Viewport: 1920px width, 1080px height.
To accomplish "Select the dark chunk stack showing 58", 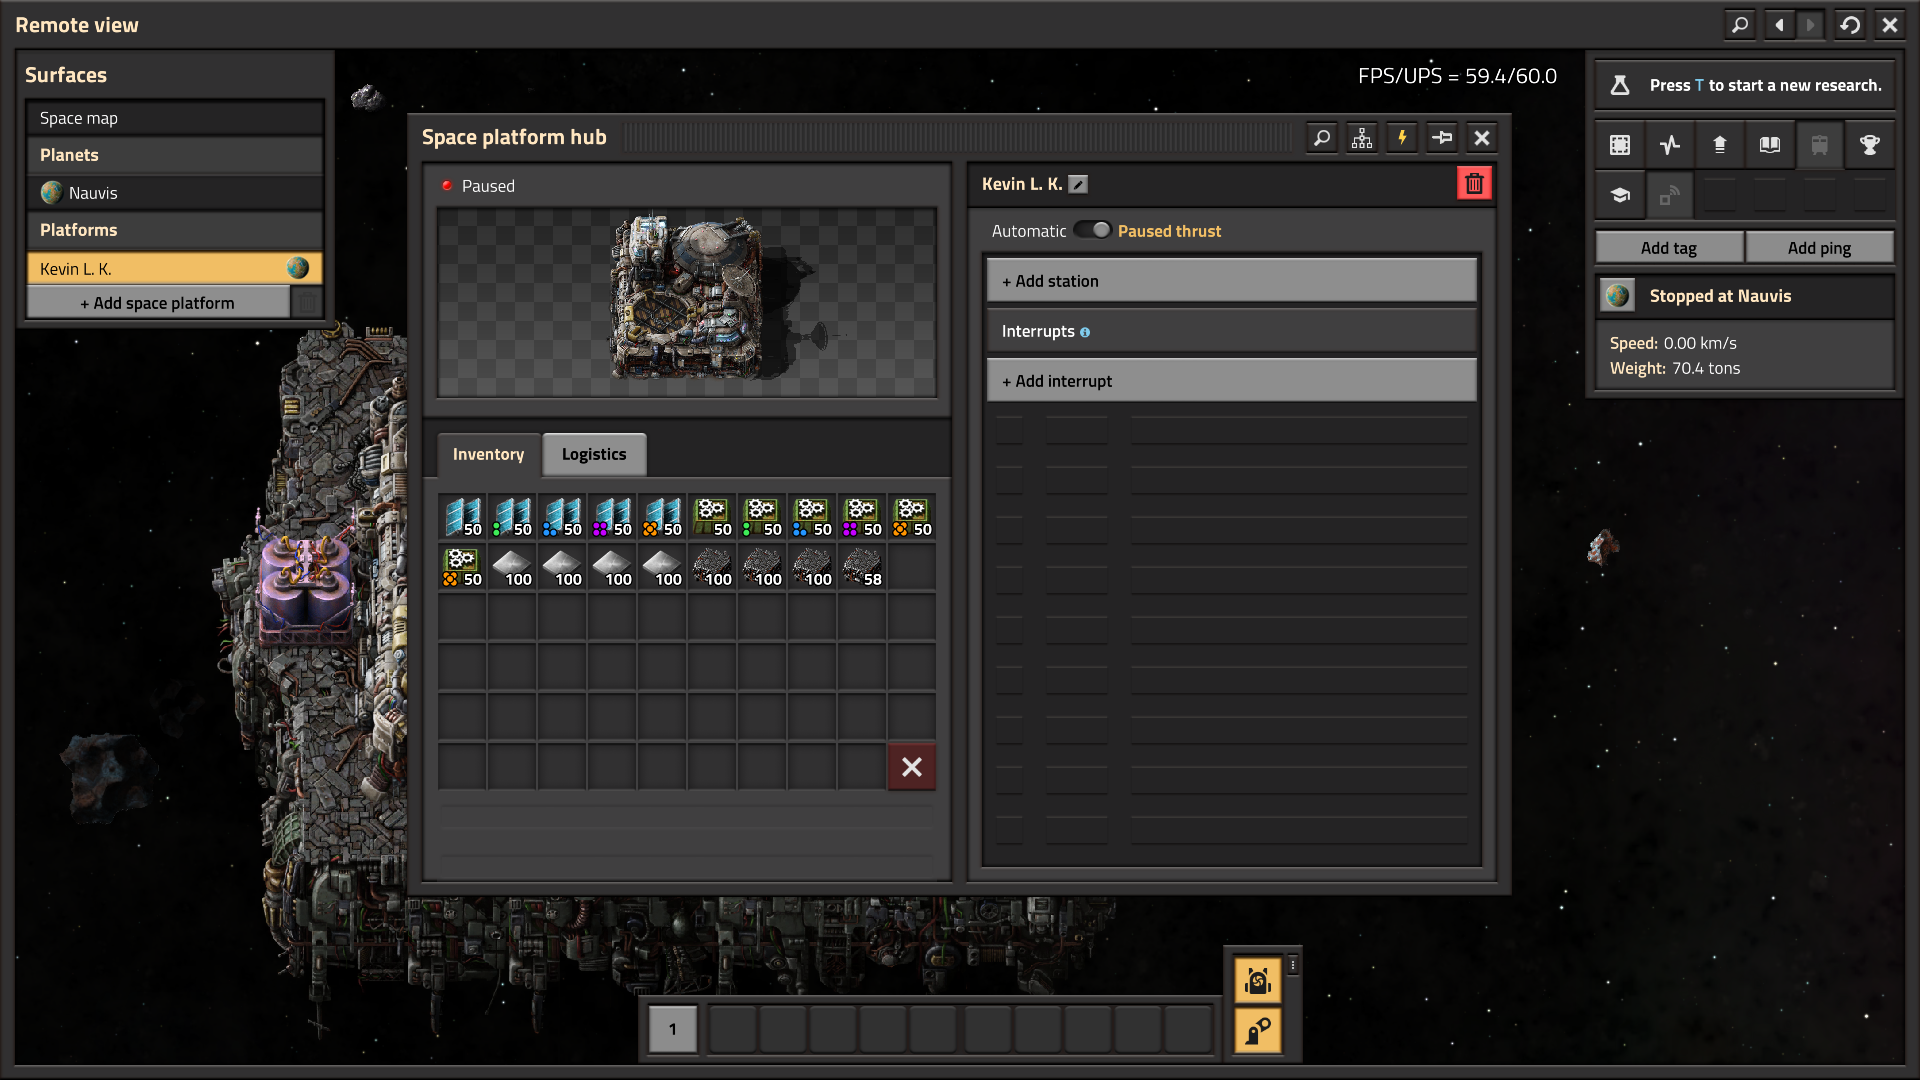I will [862, 567].
